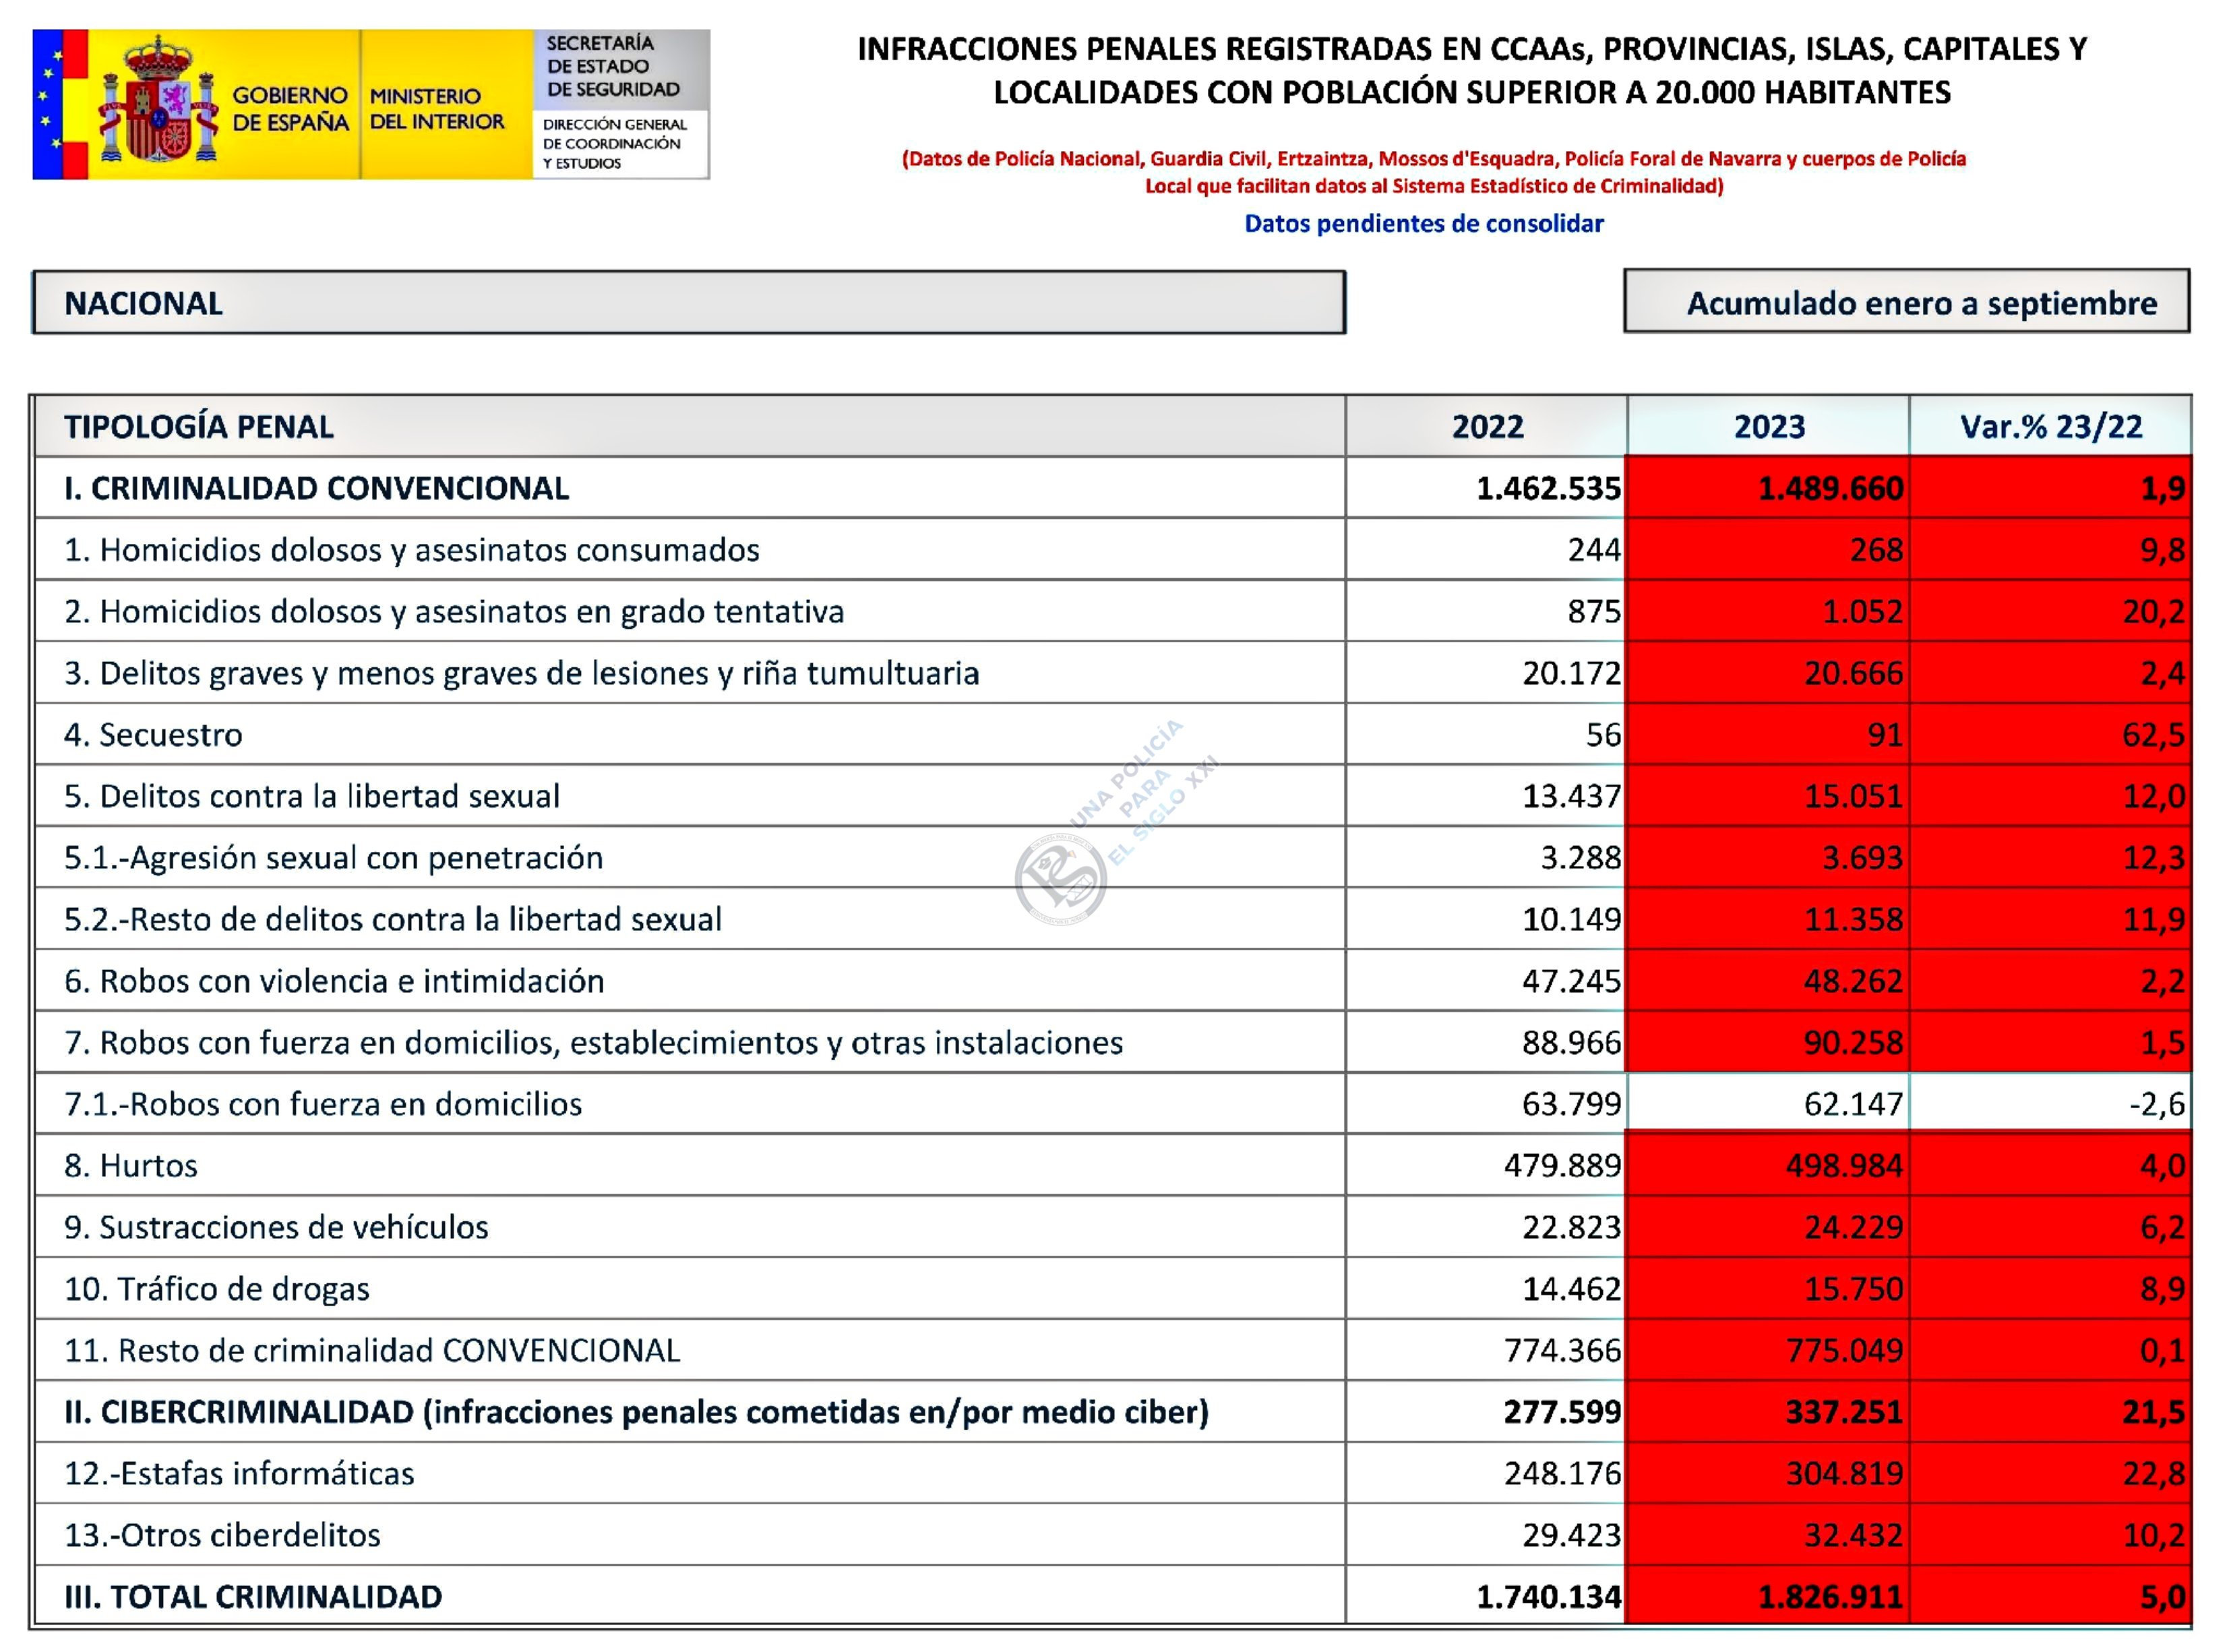
Task: Select the '8. Hurtos' row label
Action: click(131, 1166)
